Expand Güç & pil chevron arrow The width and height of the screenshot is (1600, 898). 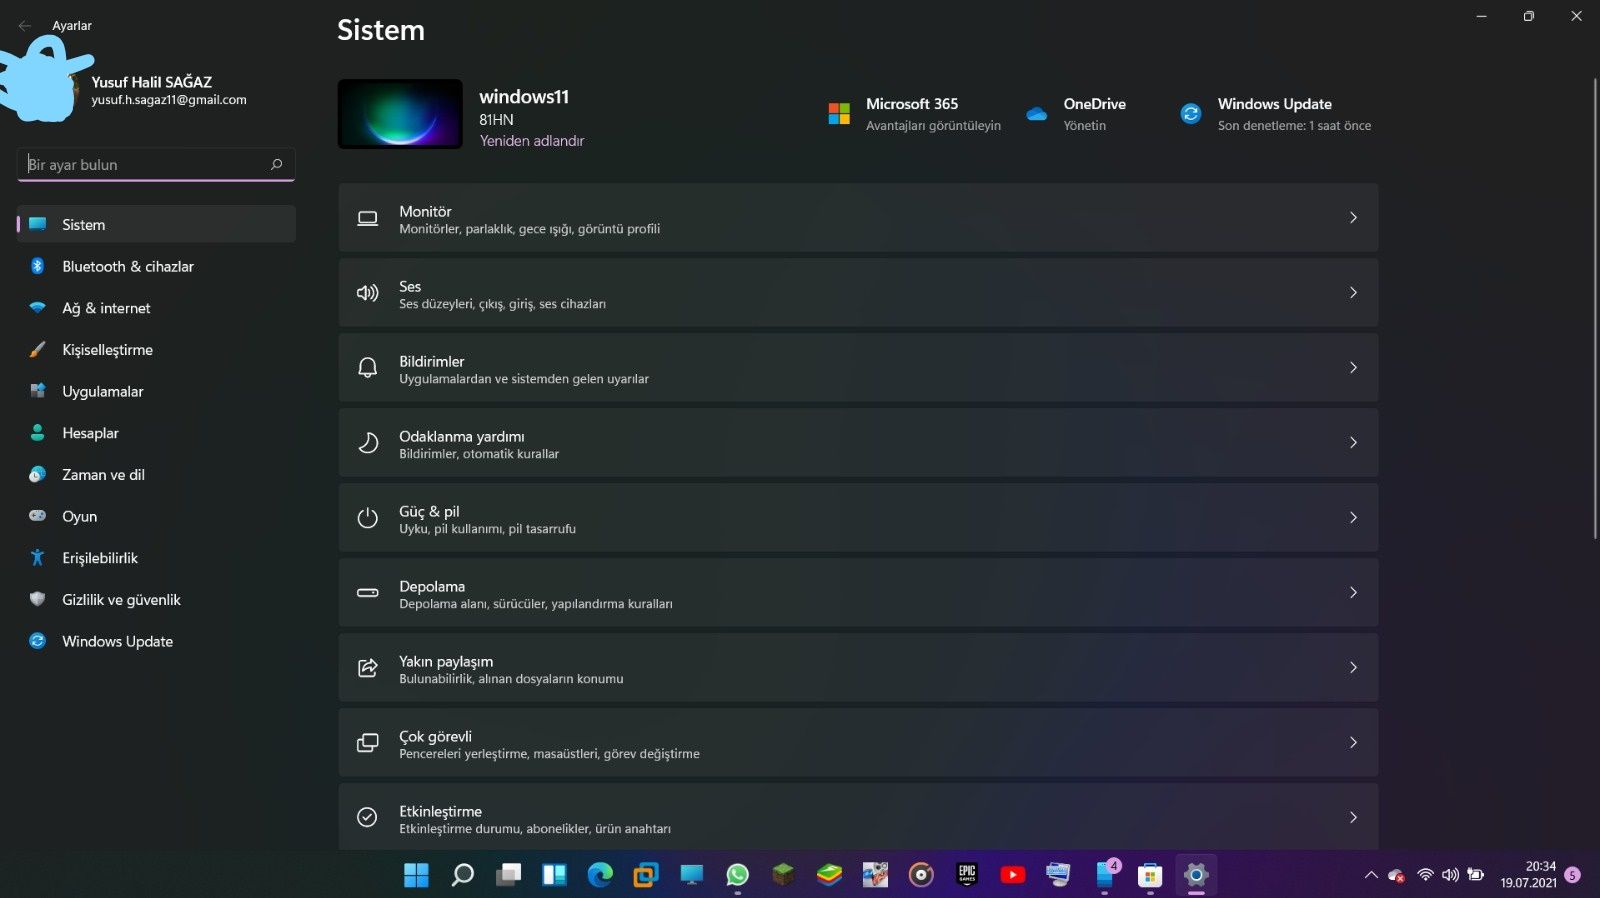pos(1353,518)
